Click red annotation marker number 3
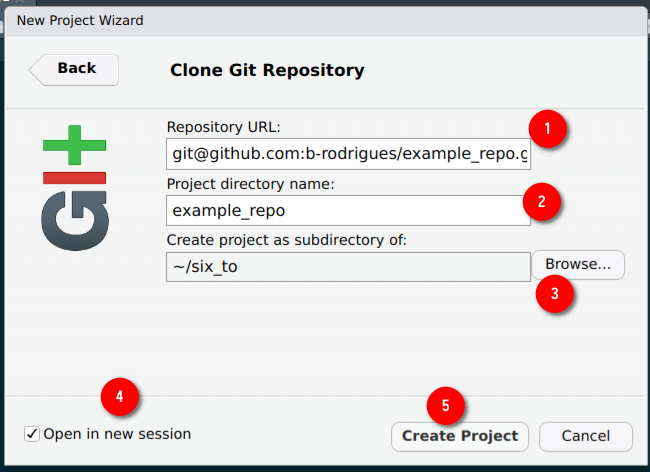Image resolution: width=650 pixels, height=472 pixels. (555, 293)
